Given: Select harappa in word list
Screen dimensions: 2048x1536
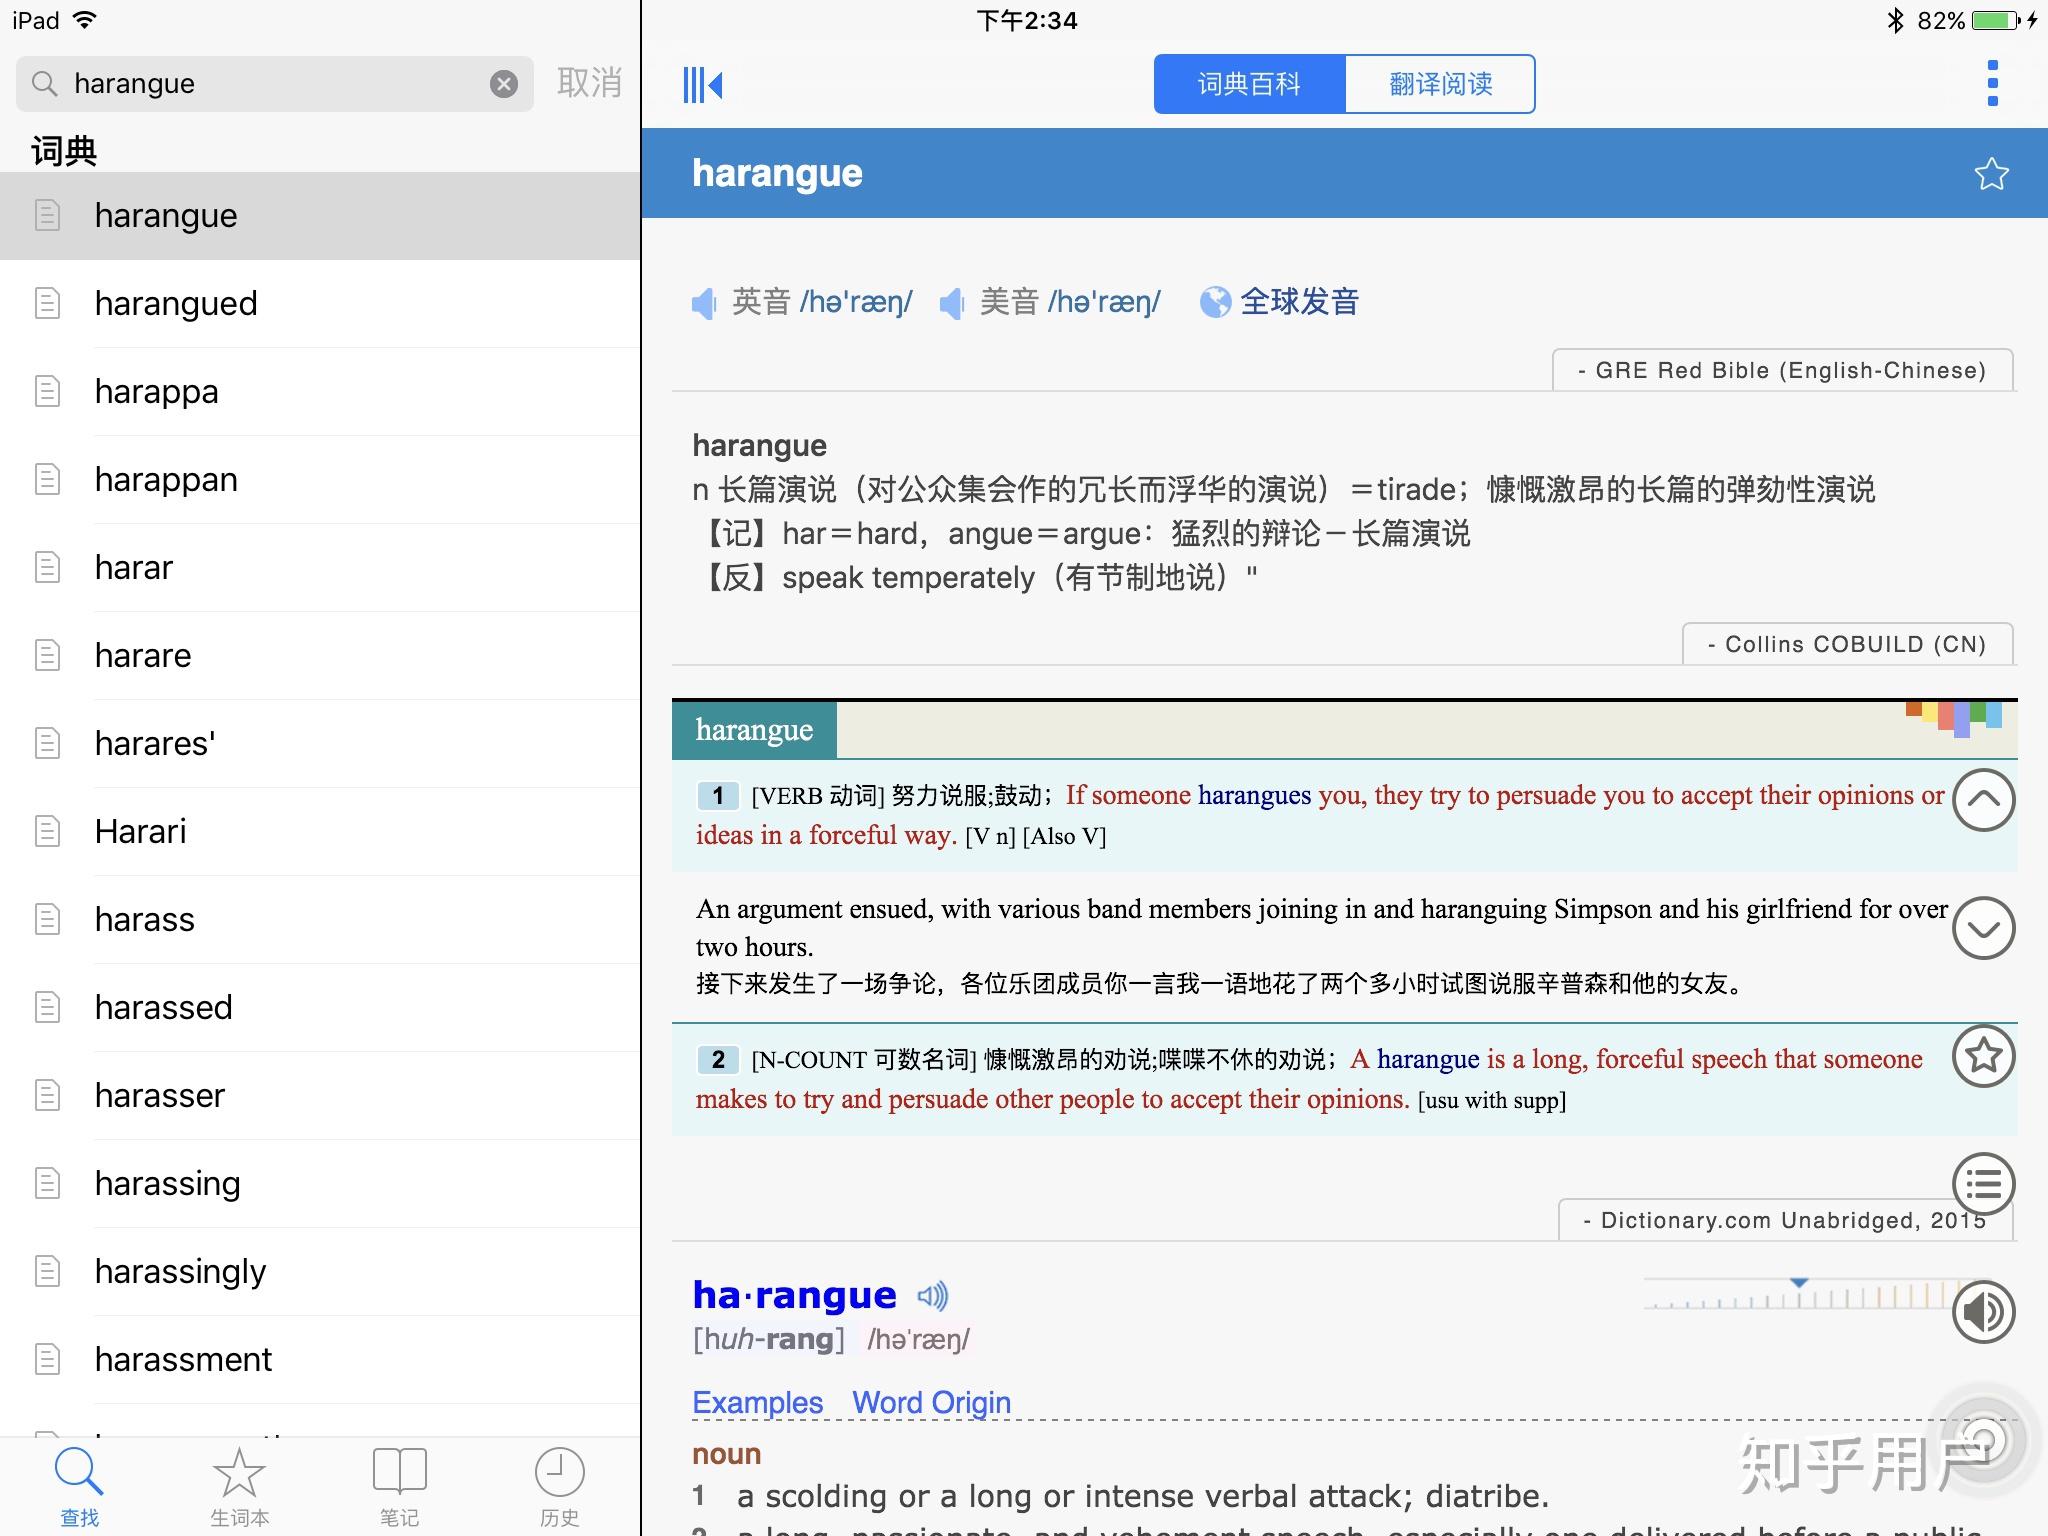Looking at the screenshot, I should [x=320, y=392].
